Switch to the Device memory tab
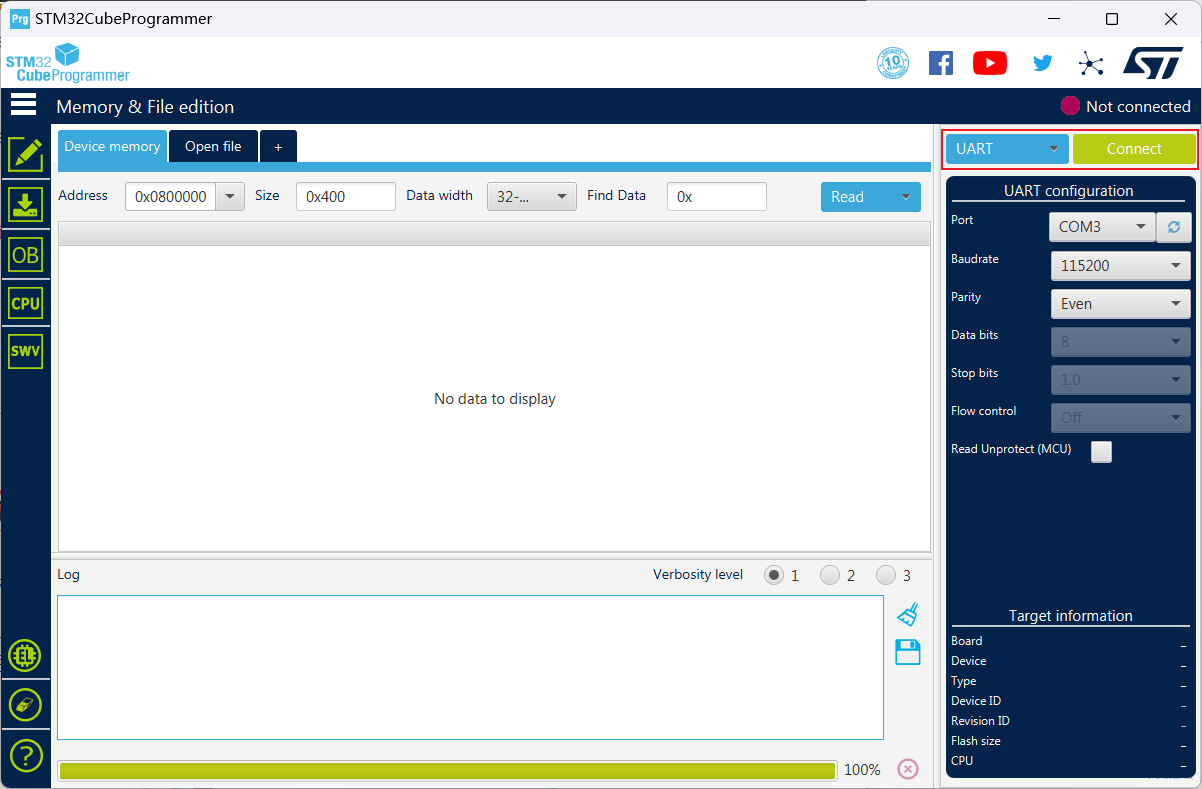The width and height of the screenshot is (1202, 789). [x=112, y=146]
